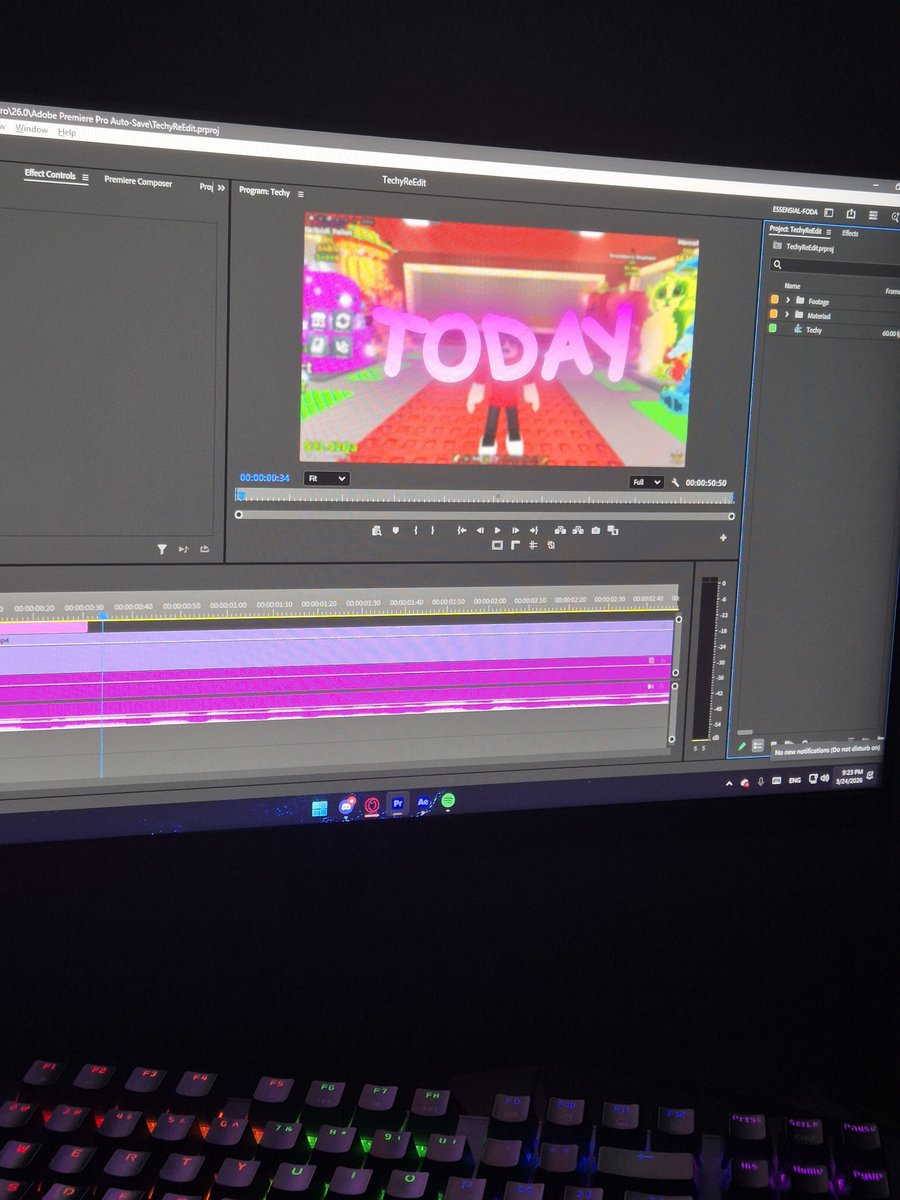Open the Window menu
This screenshot has height=1200, width=900.
point(31,130)
